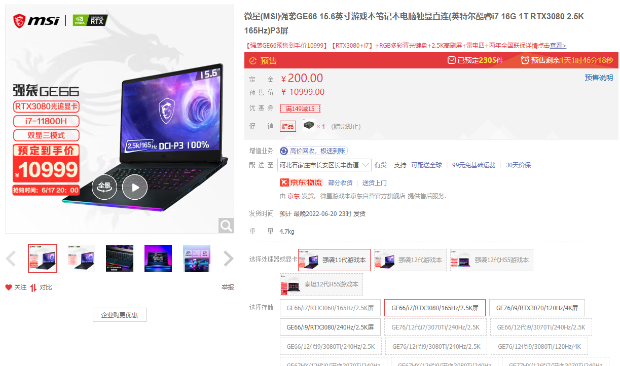Click the gift item thumbnail icon
Image resolution: width=620 pixels, height=366 pixels.
[x=309, y=126]
